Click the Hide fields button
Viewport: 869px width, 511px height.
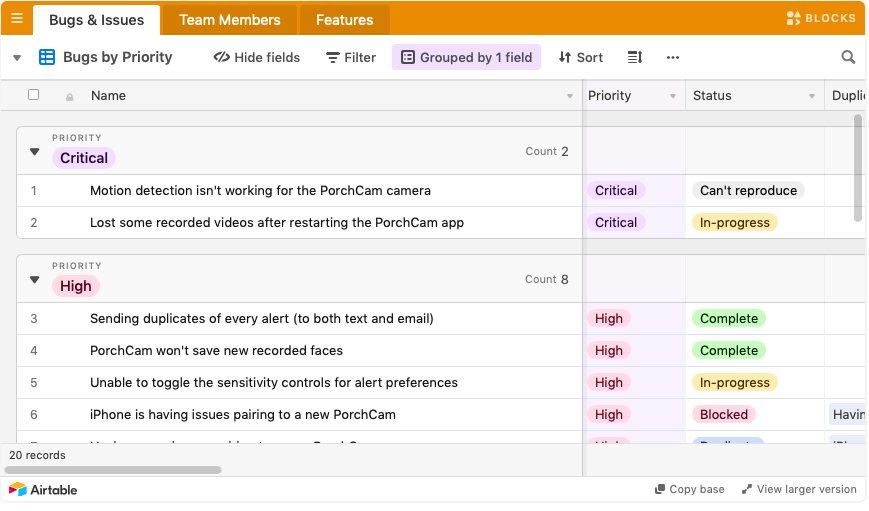pos(257,57)
